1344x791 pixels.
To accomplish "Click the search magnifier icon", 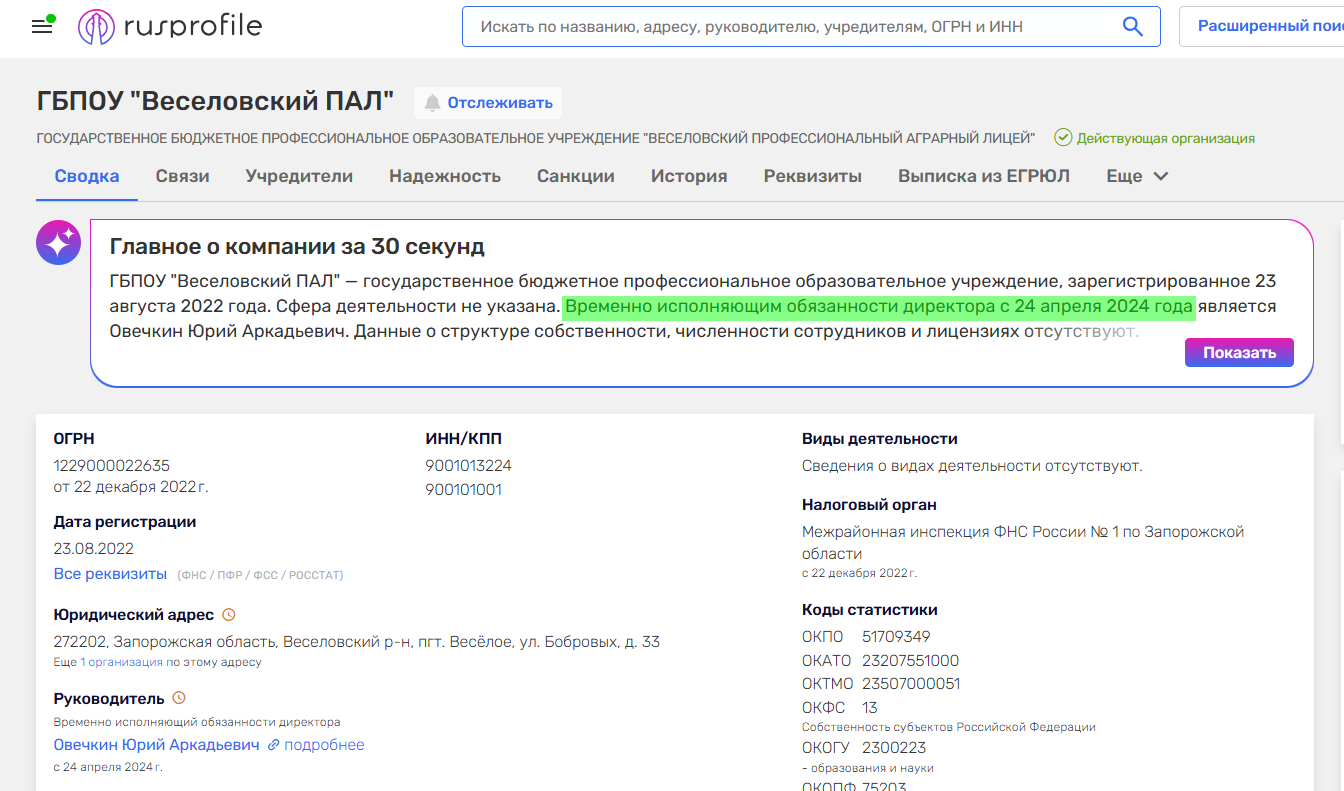I will 1132,27.
